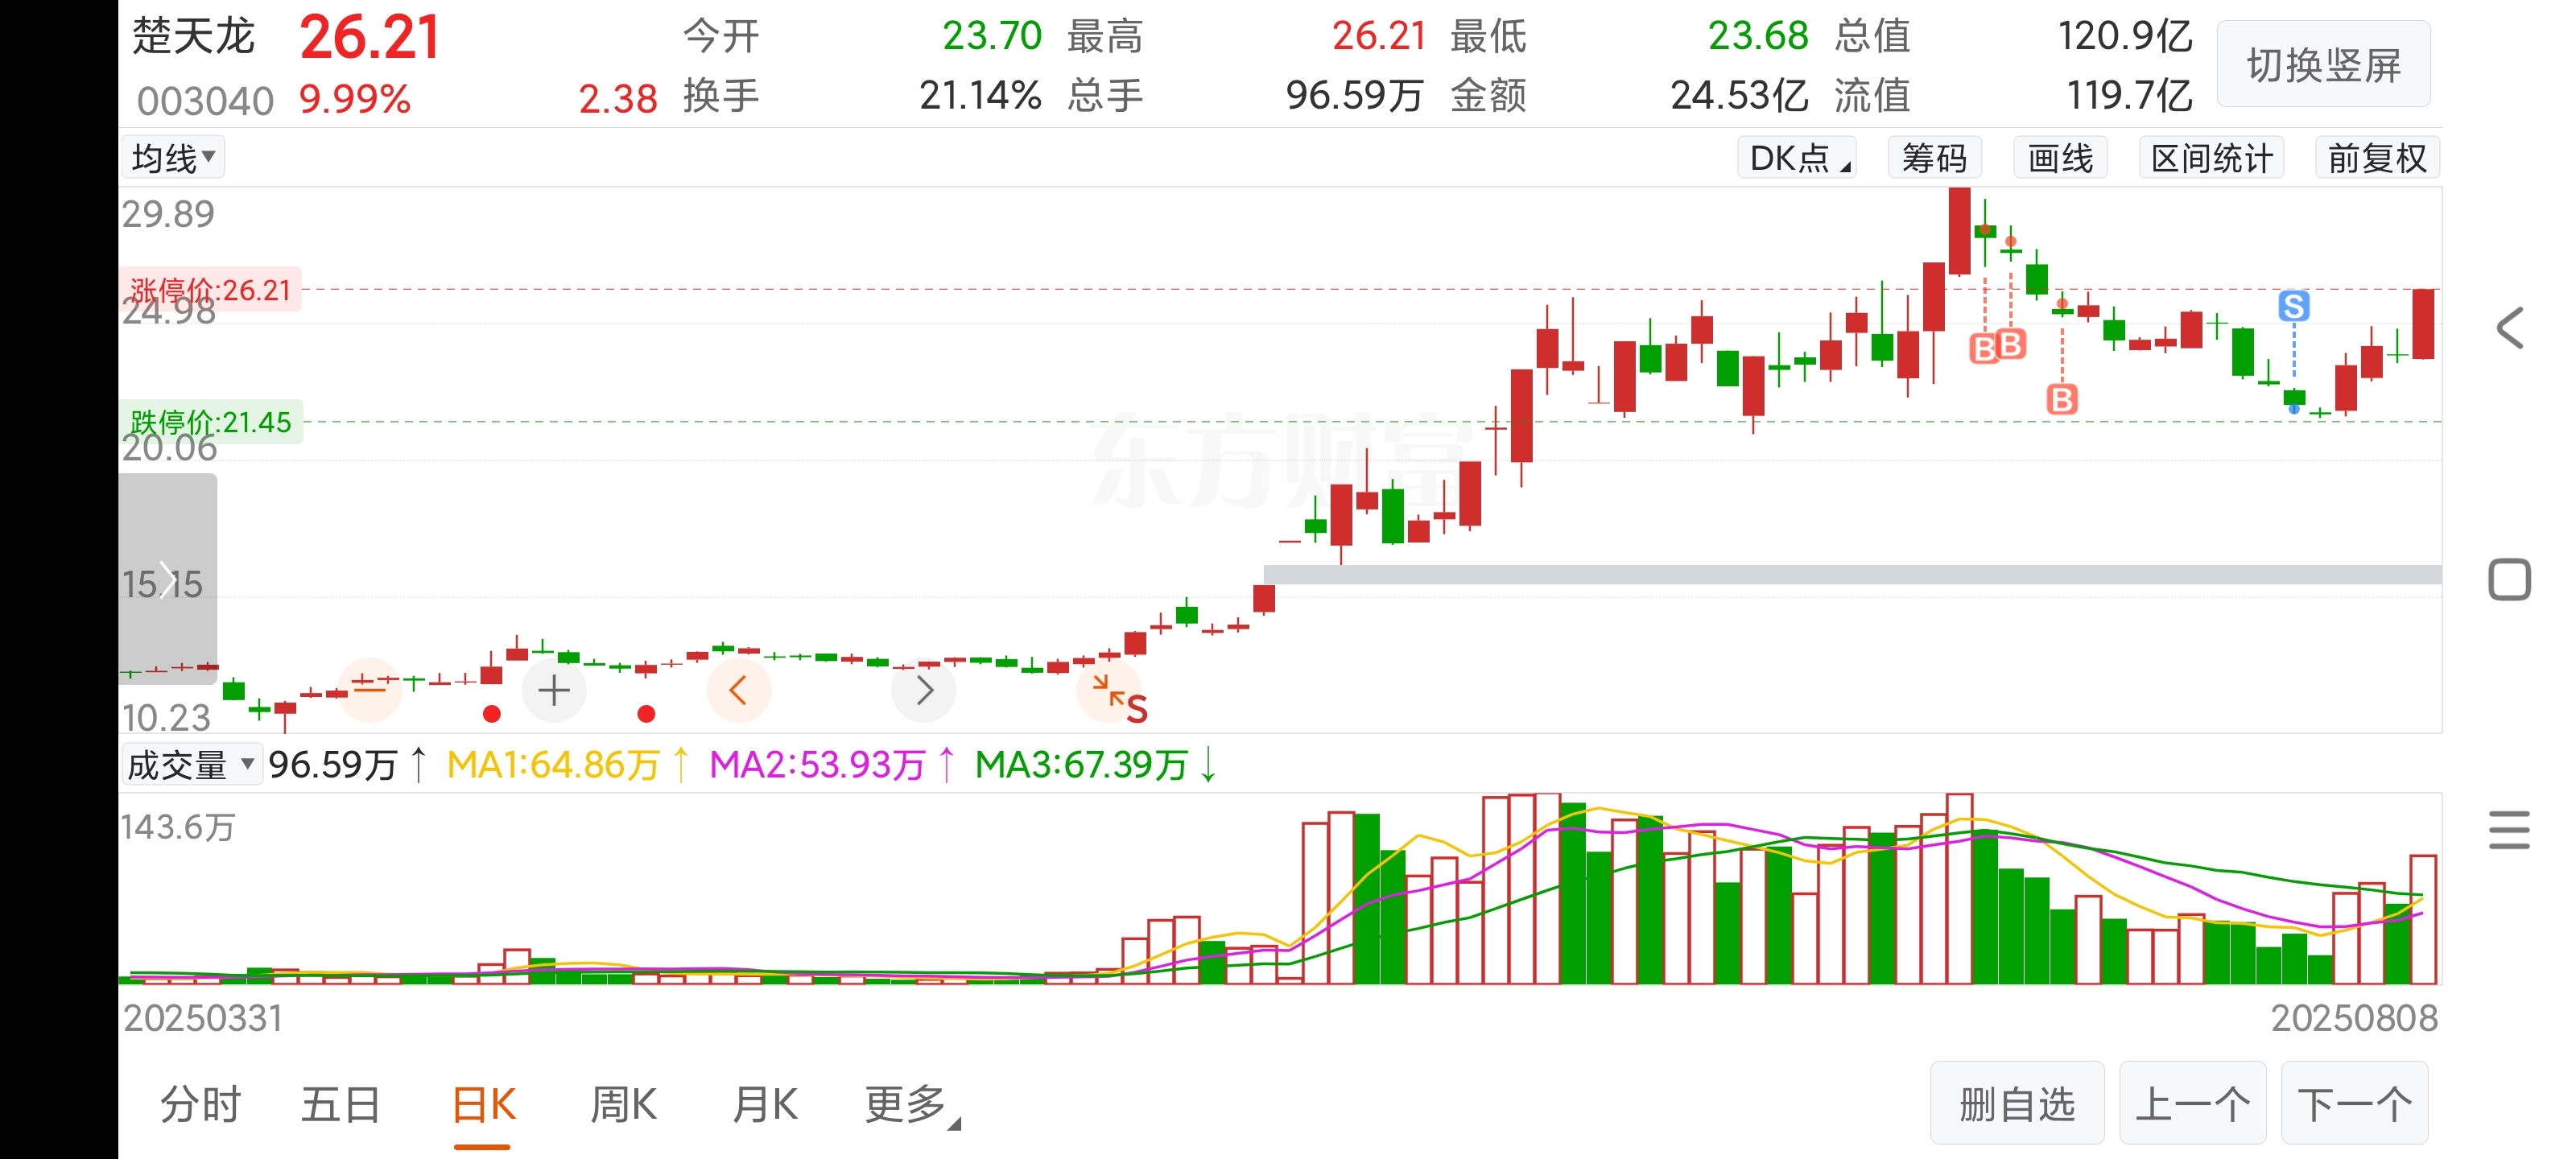
Task: Click 删自选 to remove from watchlist
Action: point(2017,1104)
